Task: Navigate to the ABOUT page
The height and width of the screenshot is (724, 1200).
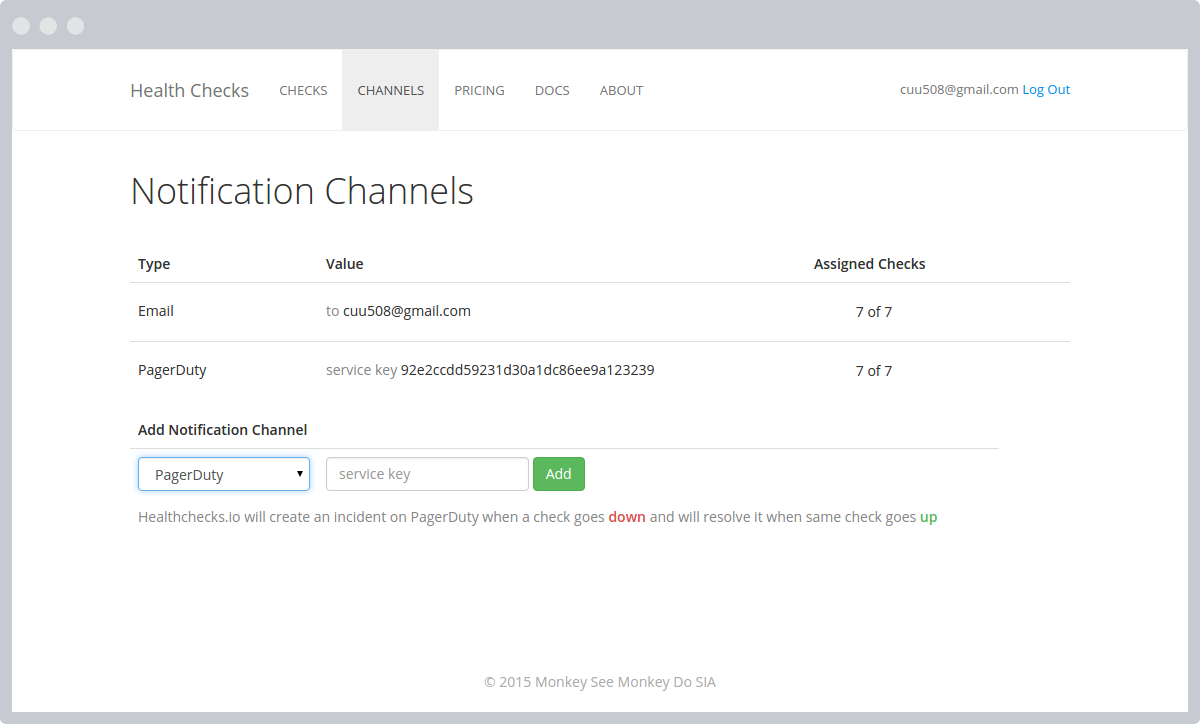Action: 621,90
